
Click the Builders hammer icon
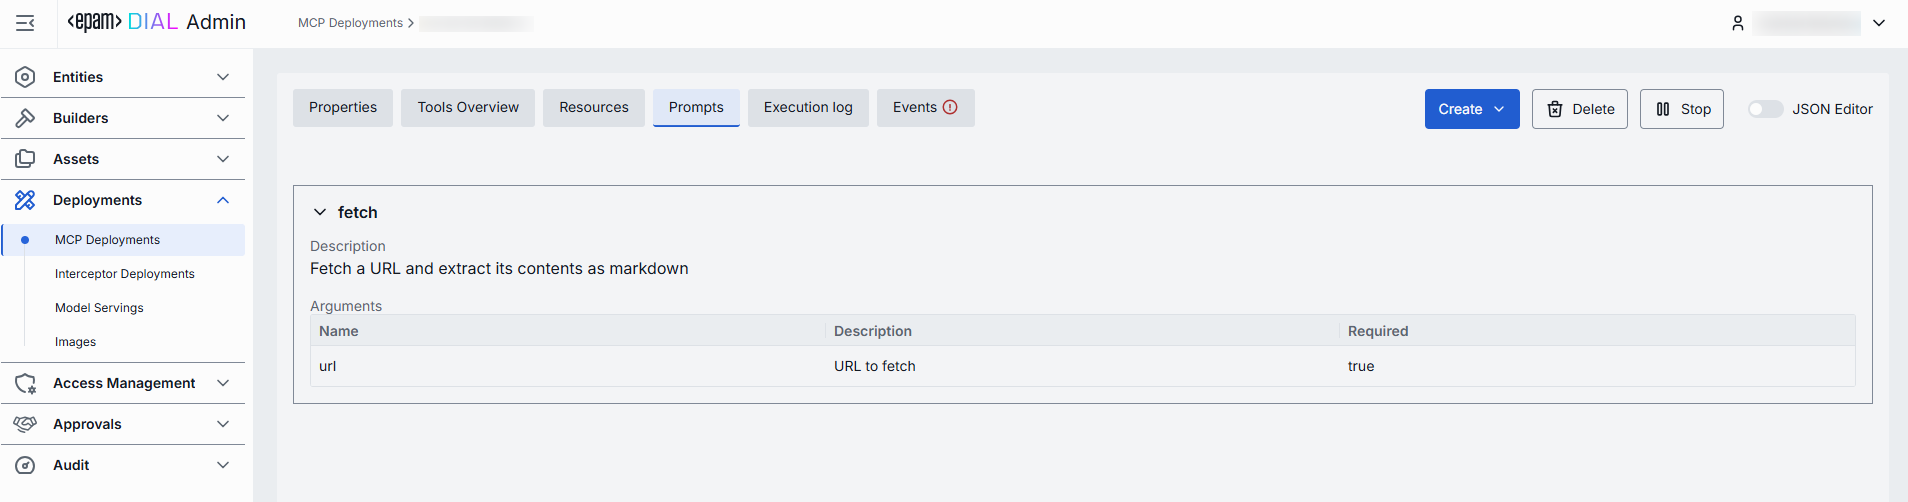(x=25, y=118)
